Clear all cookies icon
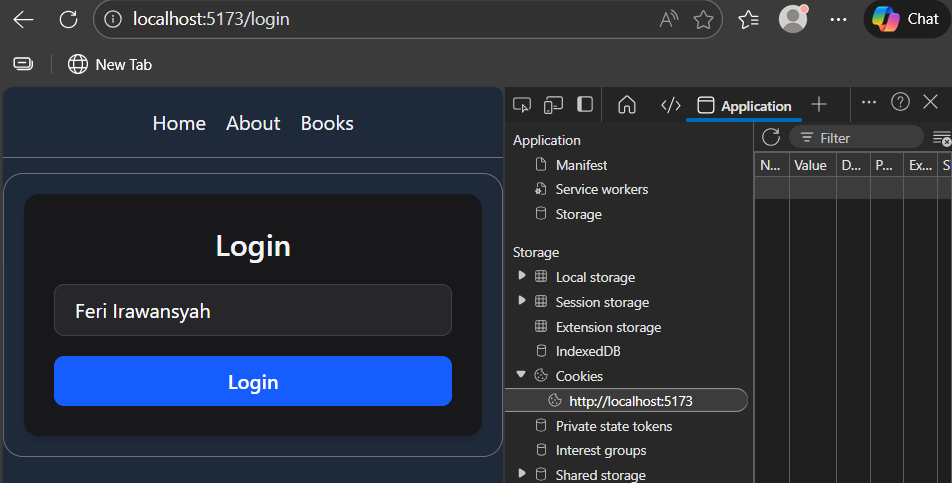The width and height of the screenshot is (952, 483). (942, 138)
